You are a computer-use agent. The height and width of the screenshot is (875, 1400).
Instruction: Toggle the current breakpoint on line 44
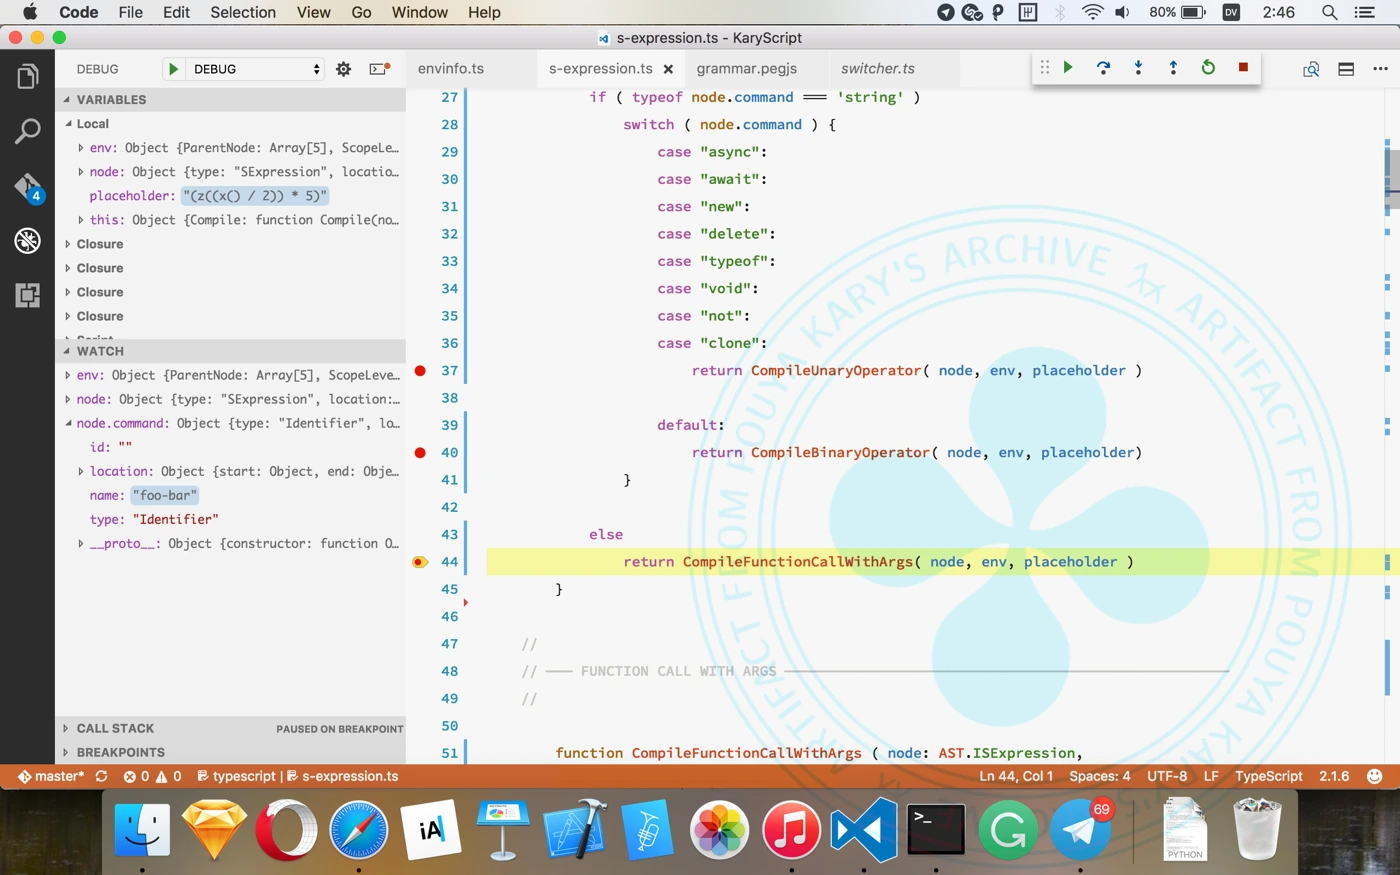pos(420,562)
